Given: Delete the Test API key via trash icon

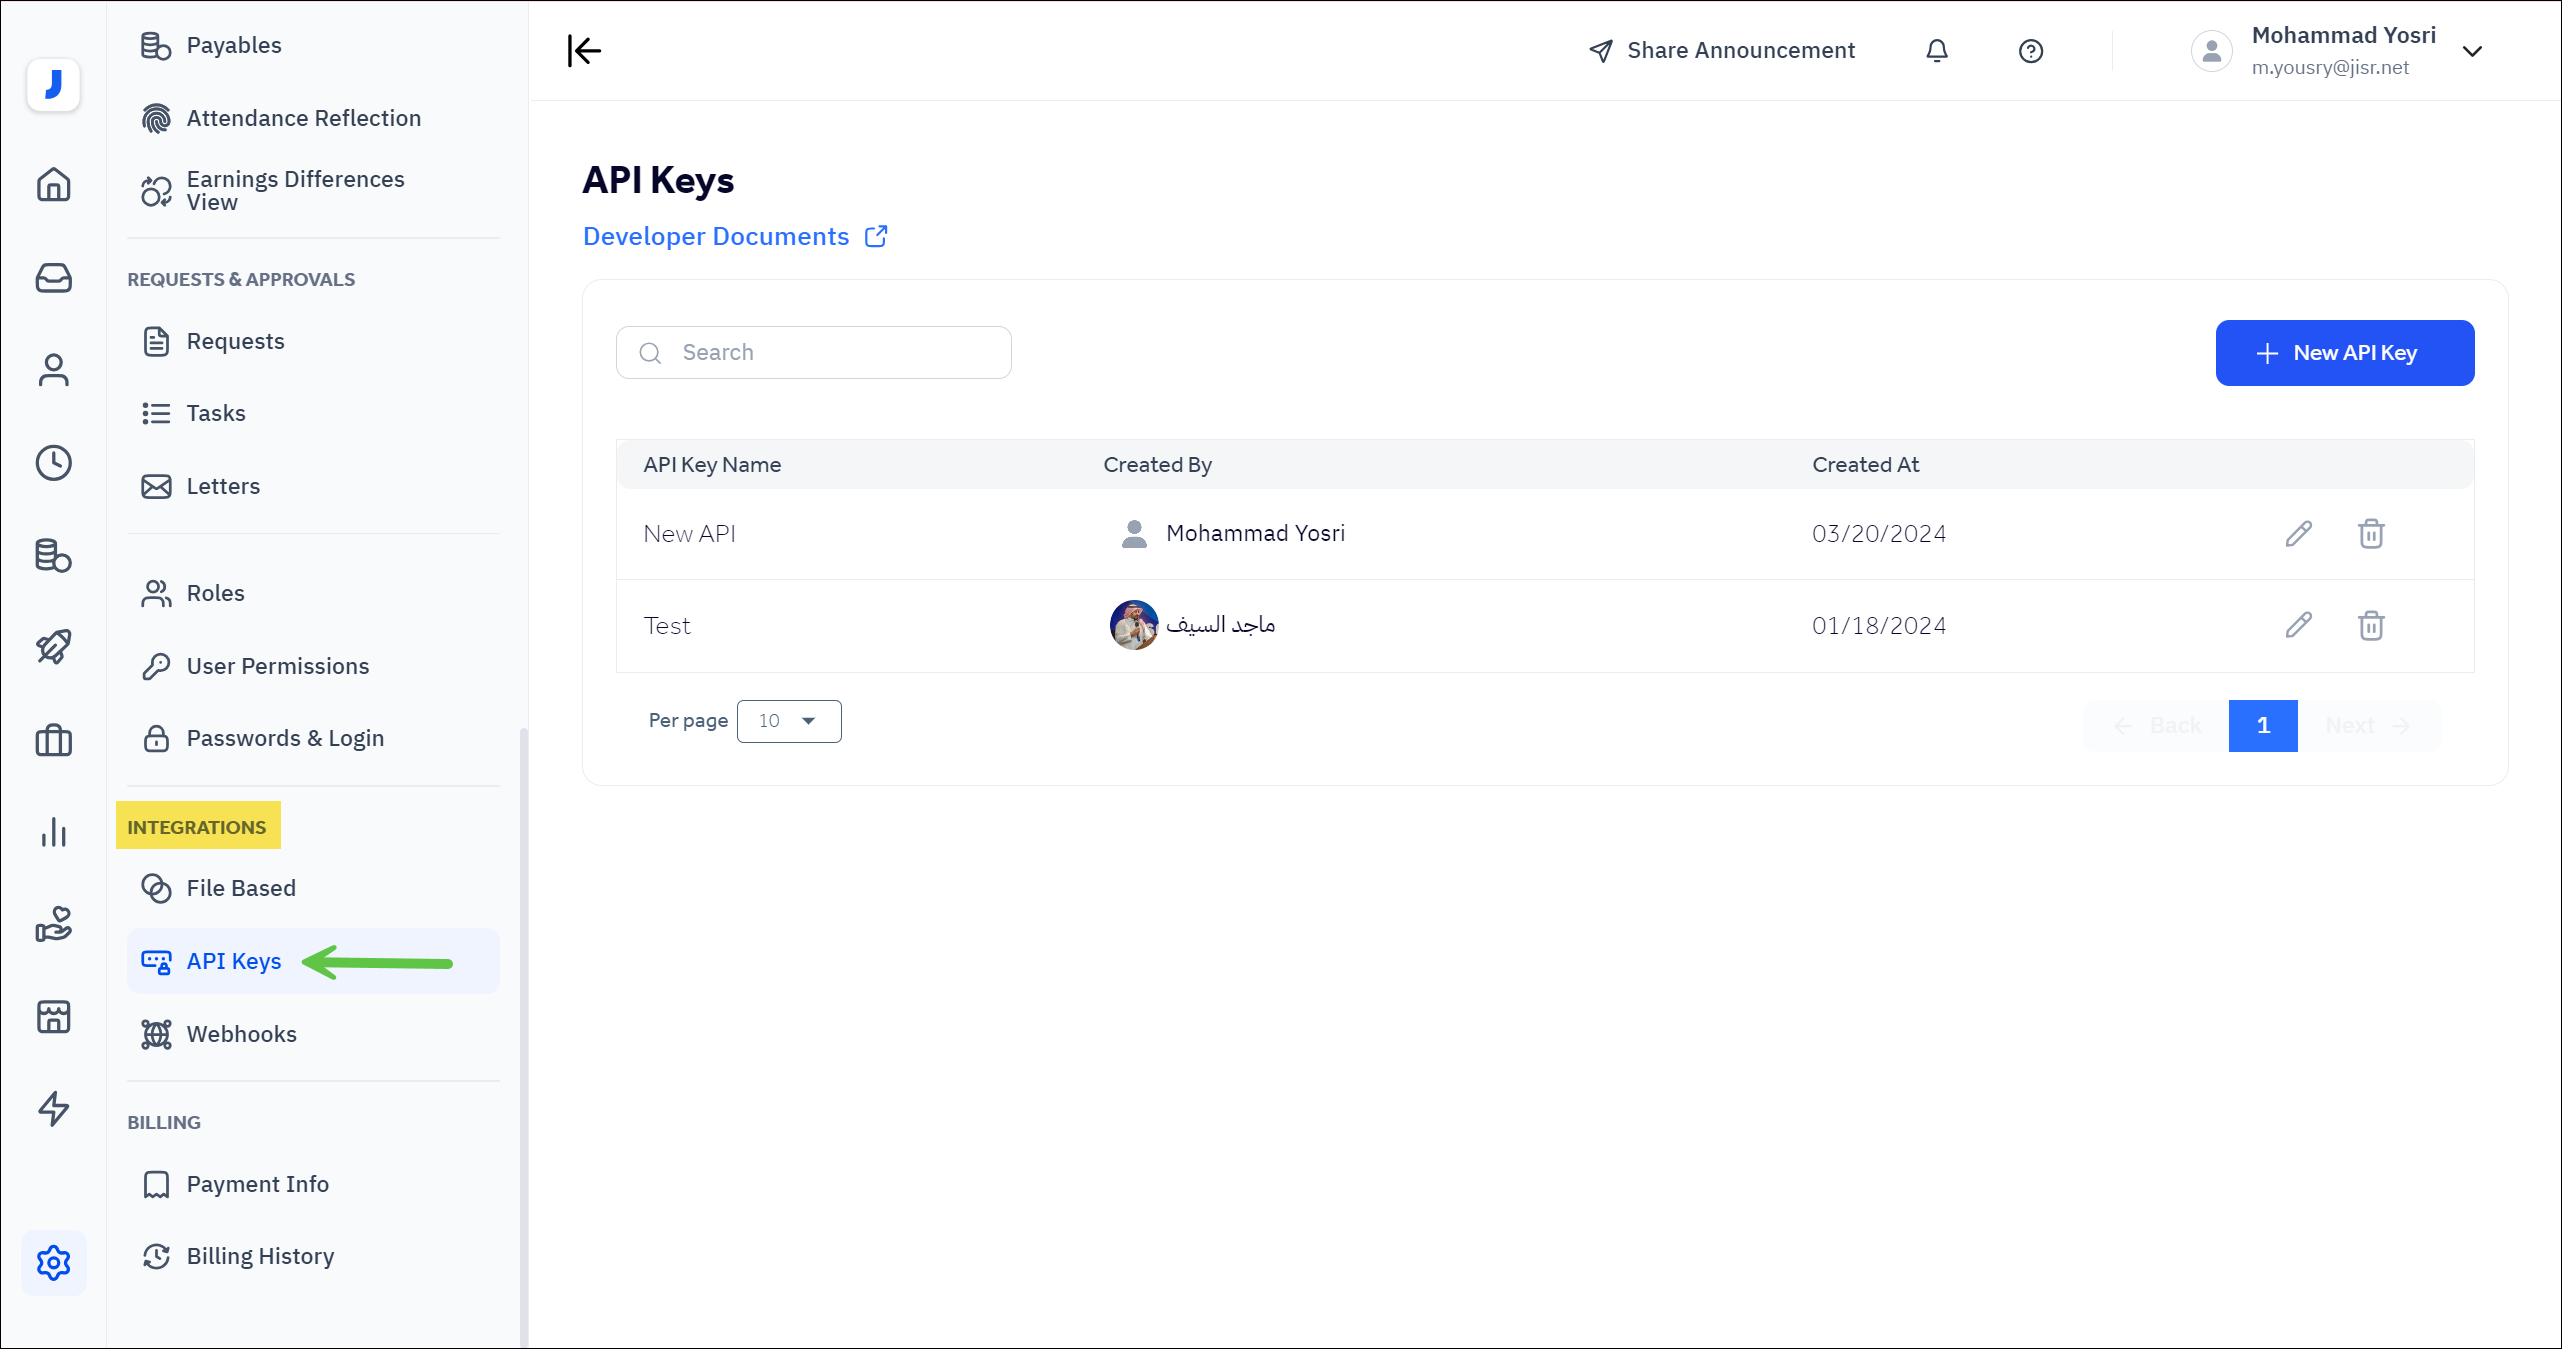Looking at the screenshot, I should tap(2371, 626).
